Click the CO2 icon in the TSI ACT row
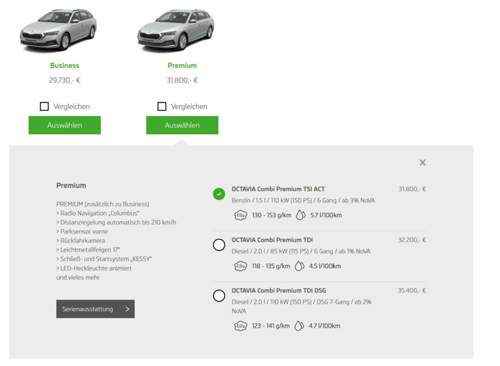500x366 pixels. coord(240,215)
